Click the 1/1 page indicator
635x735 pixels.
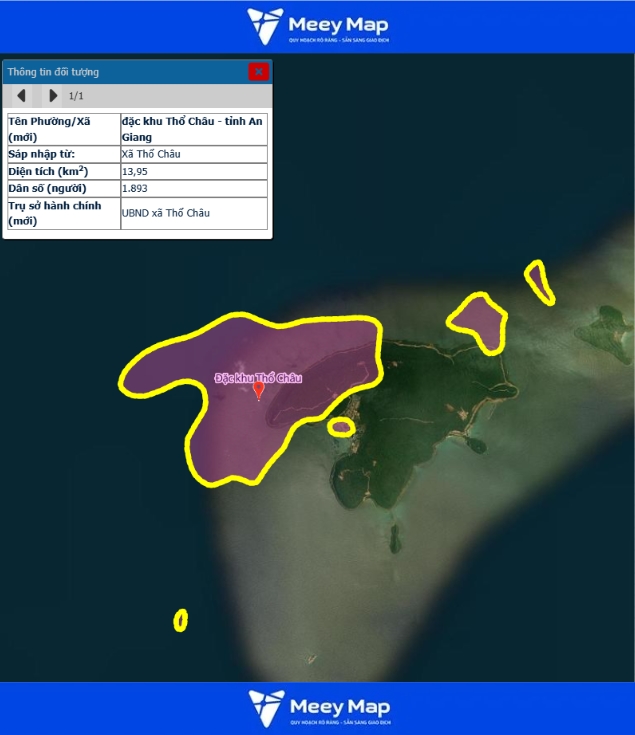[x=76, y=96]
